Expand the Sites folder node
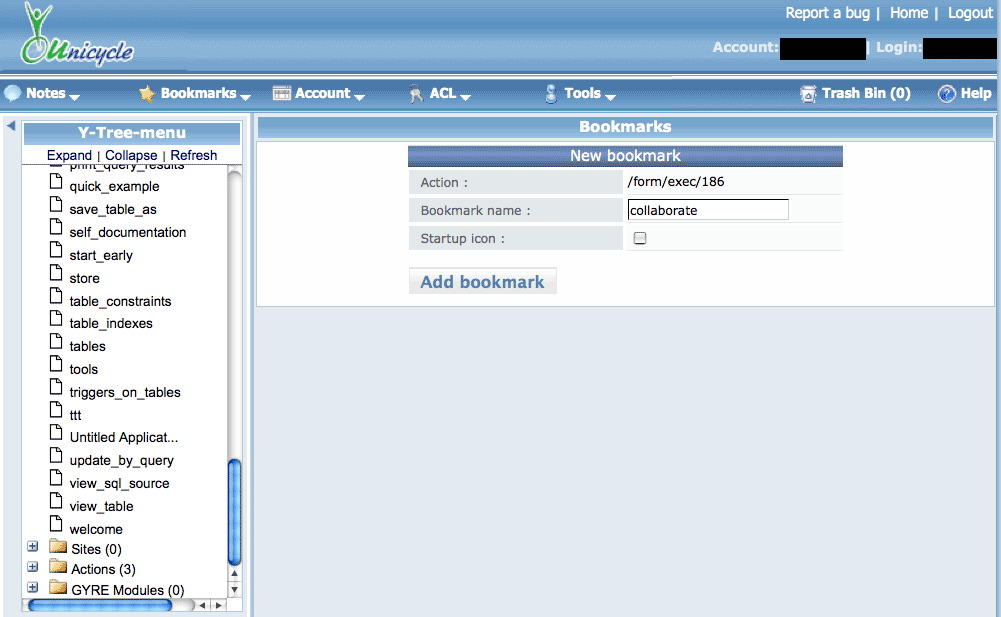The width and height of the screenshot is (1001, 617). [32, 548]
